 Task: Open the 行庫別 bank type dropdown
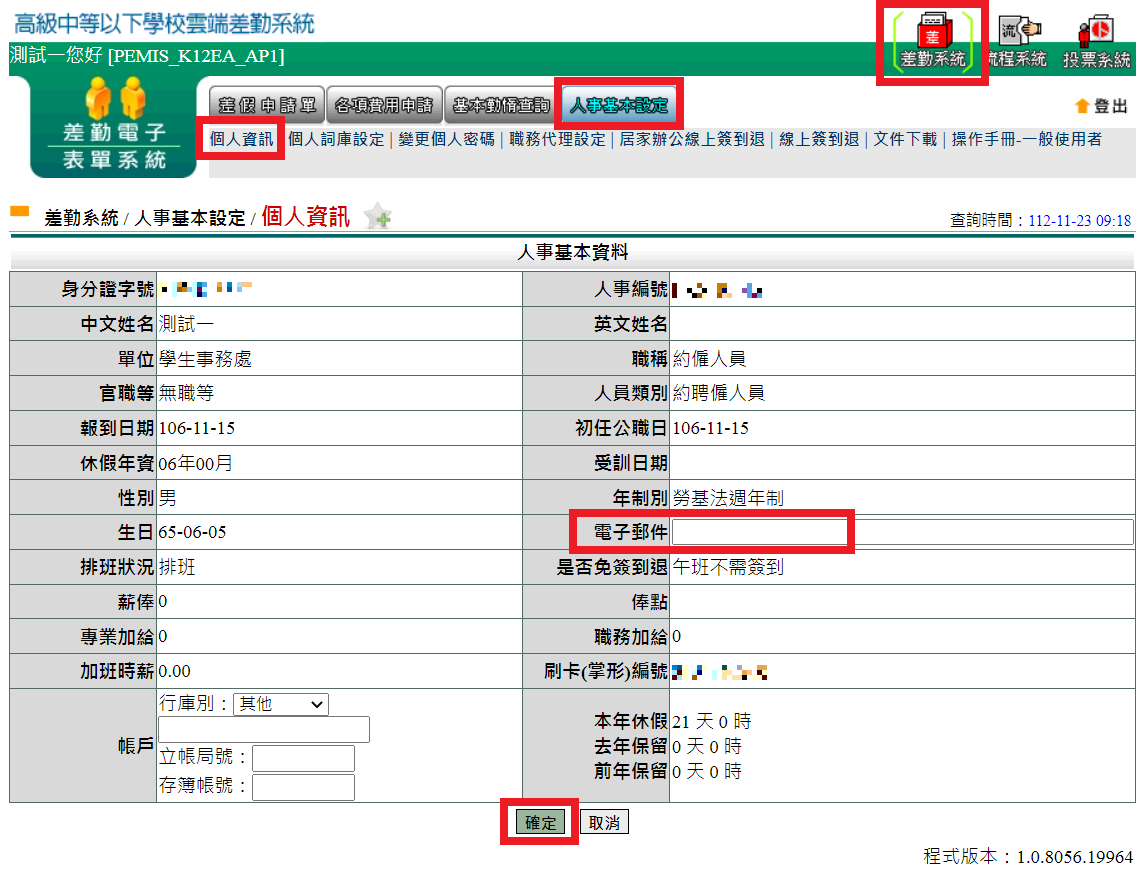[280, 704]
